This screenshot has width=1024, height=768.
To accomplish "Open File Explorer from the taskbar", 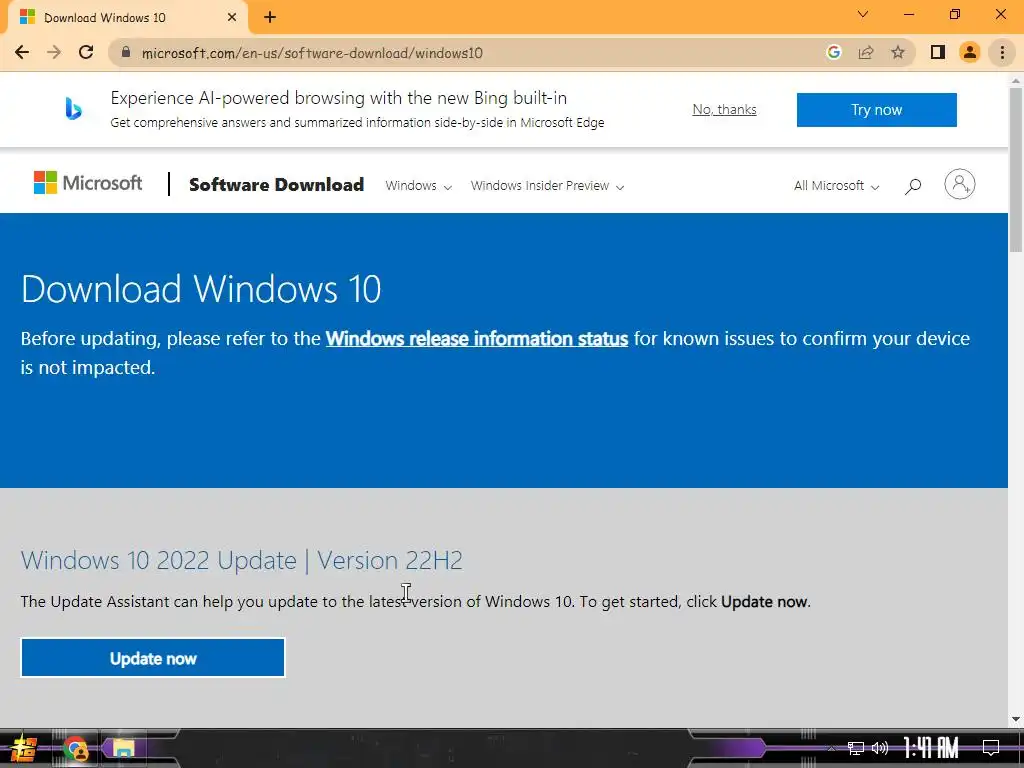I will [124, 748].
